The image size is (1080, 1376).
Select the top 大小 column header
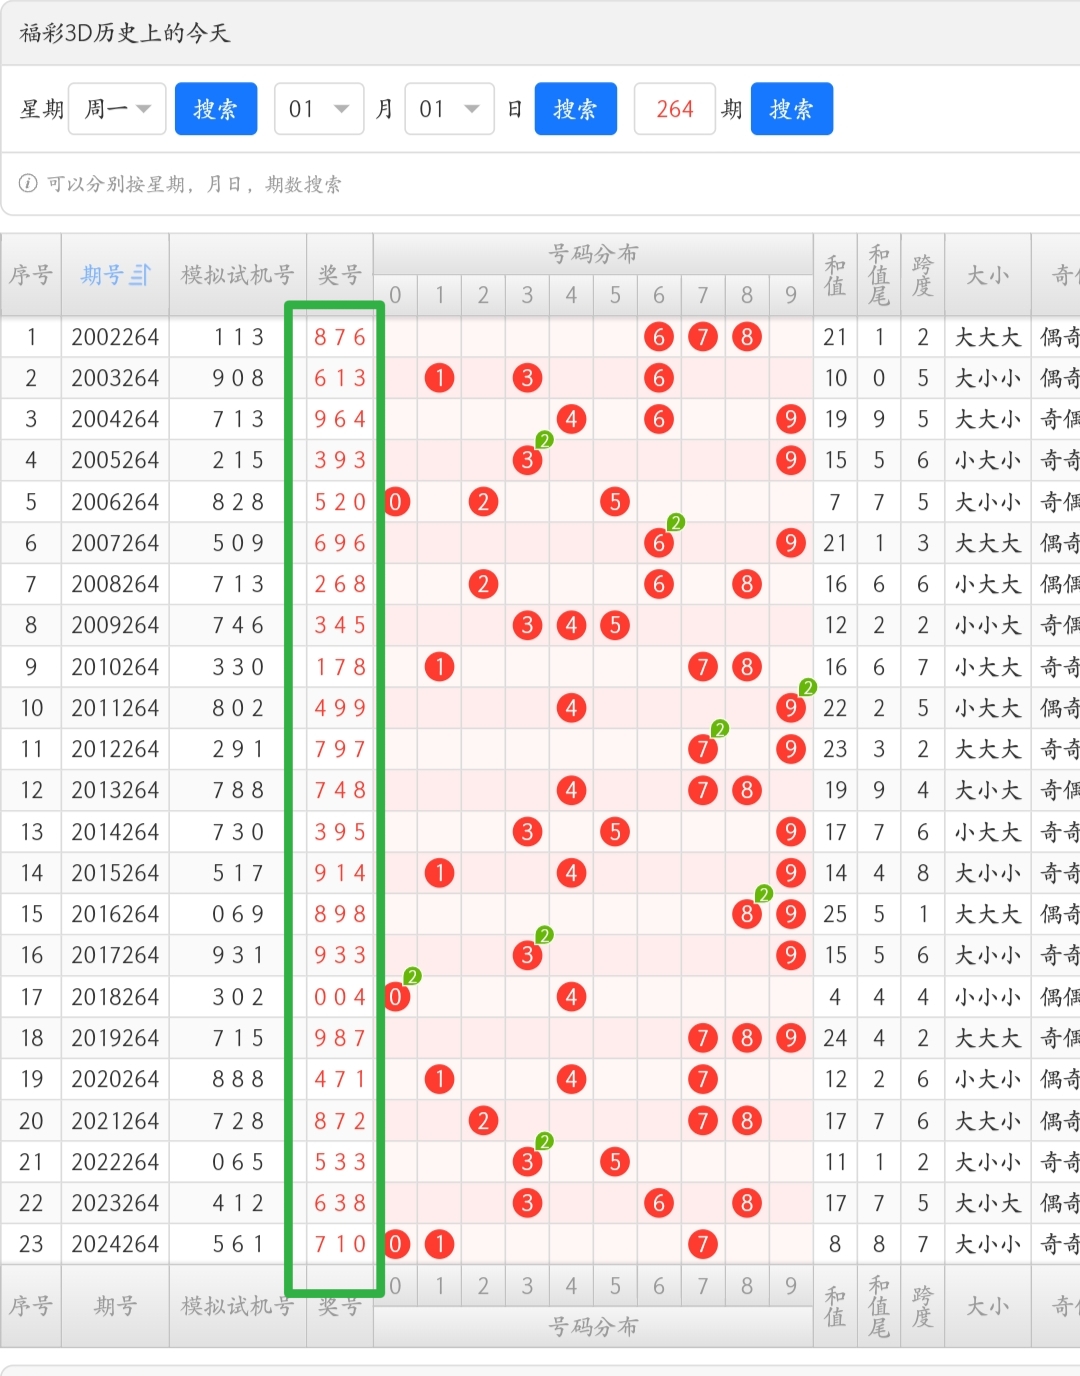pyautogui.click(x=987, y=275)
